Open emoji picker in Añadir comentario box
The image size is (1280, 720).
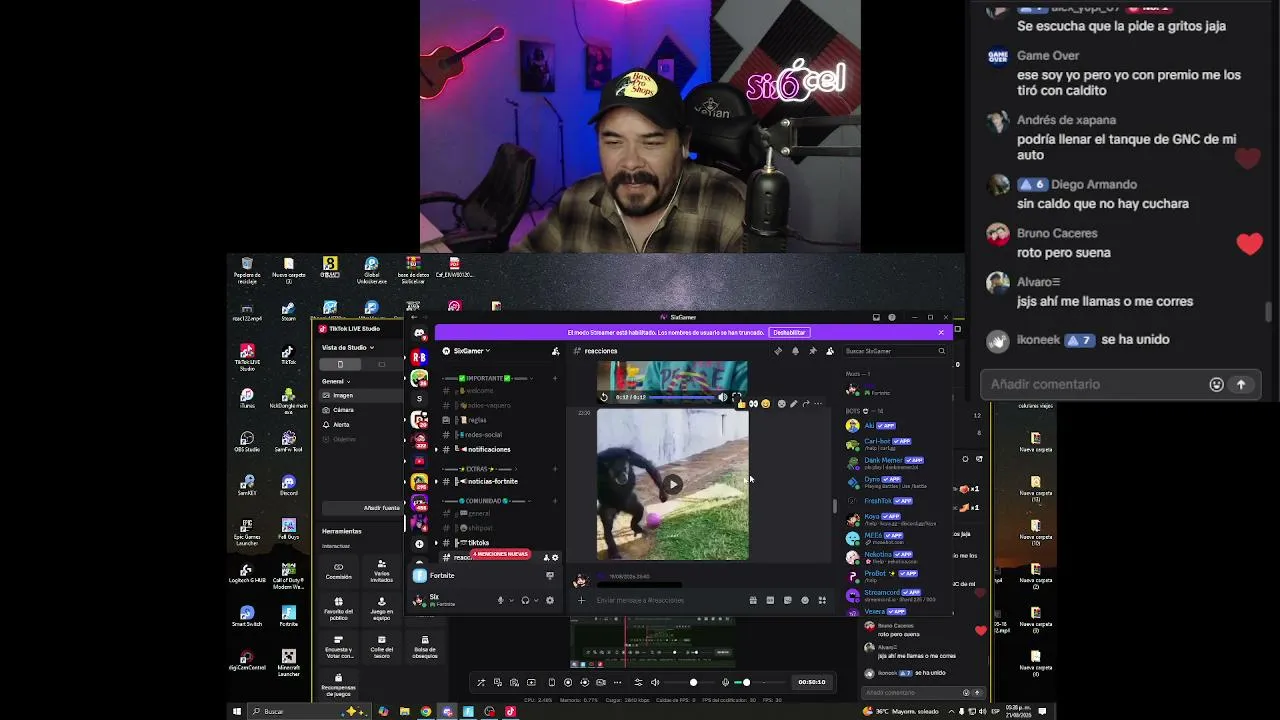coord(1216,384)
